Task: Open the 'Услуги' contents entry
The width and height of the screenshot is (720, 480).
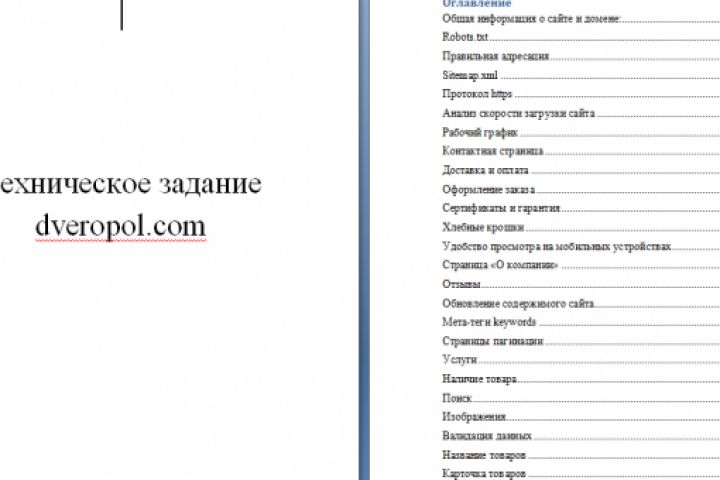Action: [460, 360]
